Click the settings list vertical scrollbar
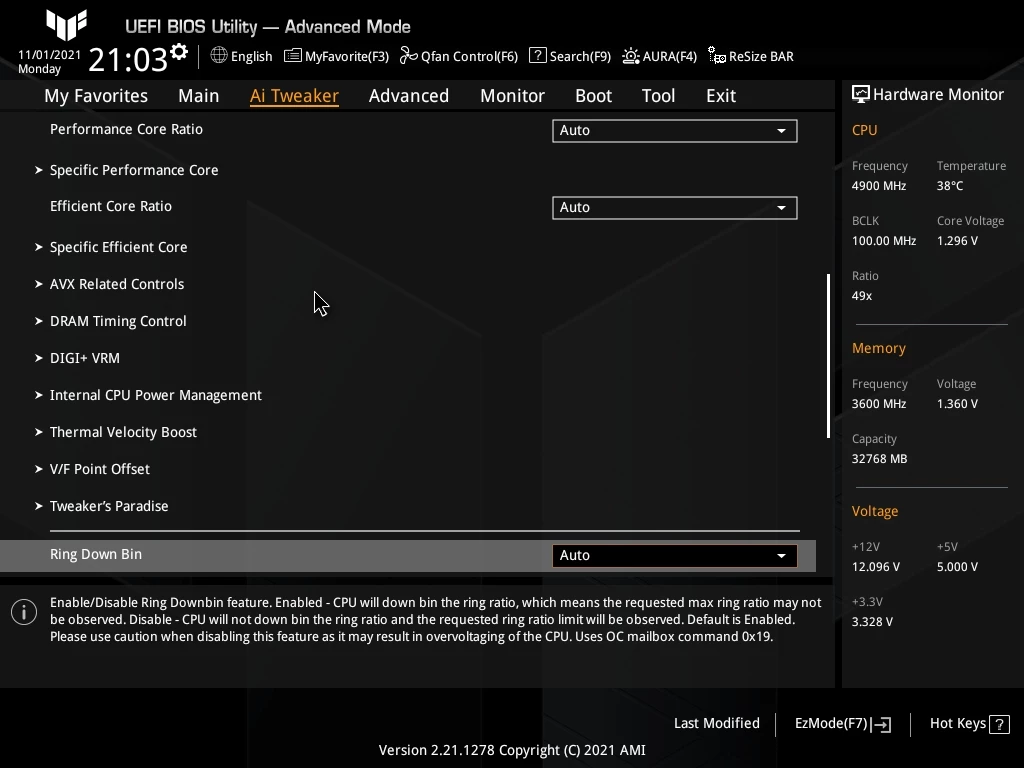 (x=828, y=356)
